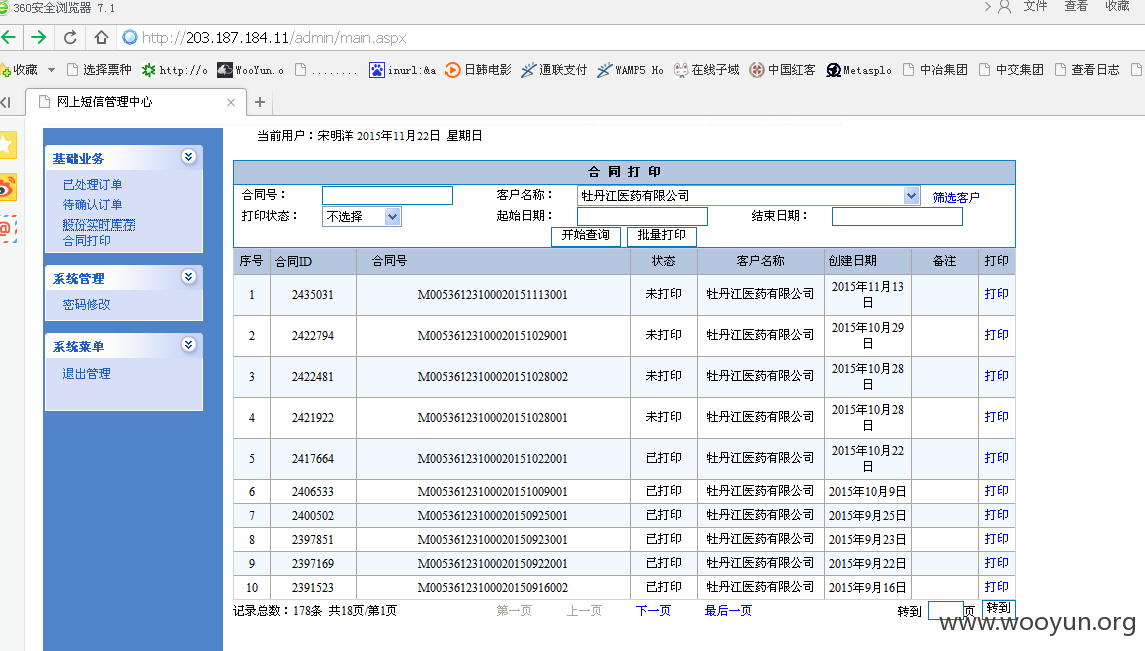The height and width of the screenshot is (651, 1145).
Task: Open the WooYun bookmark
Action: tap(250, 70)
